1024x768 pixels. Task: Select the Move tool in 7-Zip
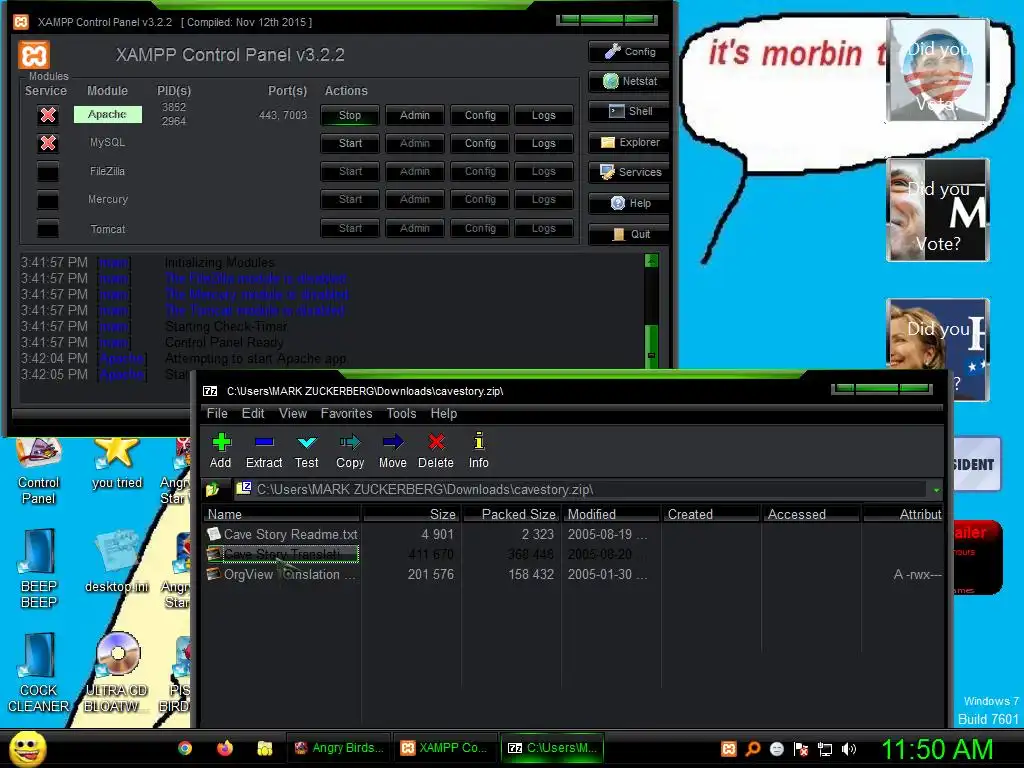[392, 450]
